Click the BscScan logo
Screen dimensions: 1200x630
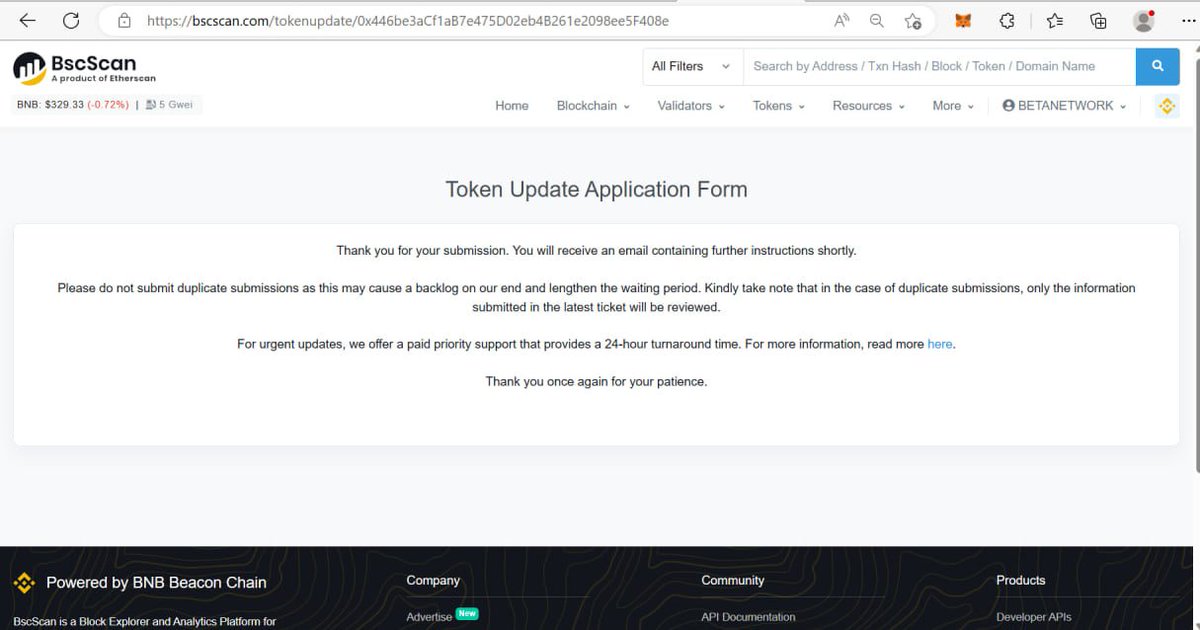pos(83,66)
